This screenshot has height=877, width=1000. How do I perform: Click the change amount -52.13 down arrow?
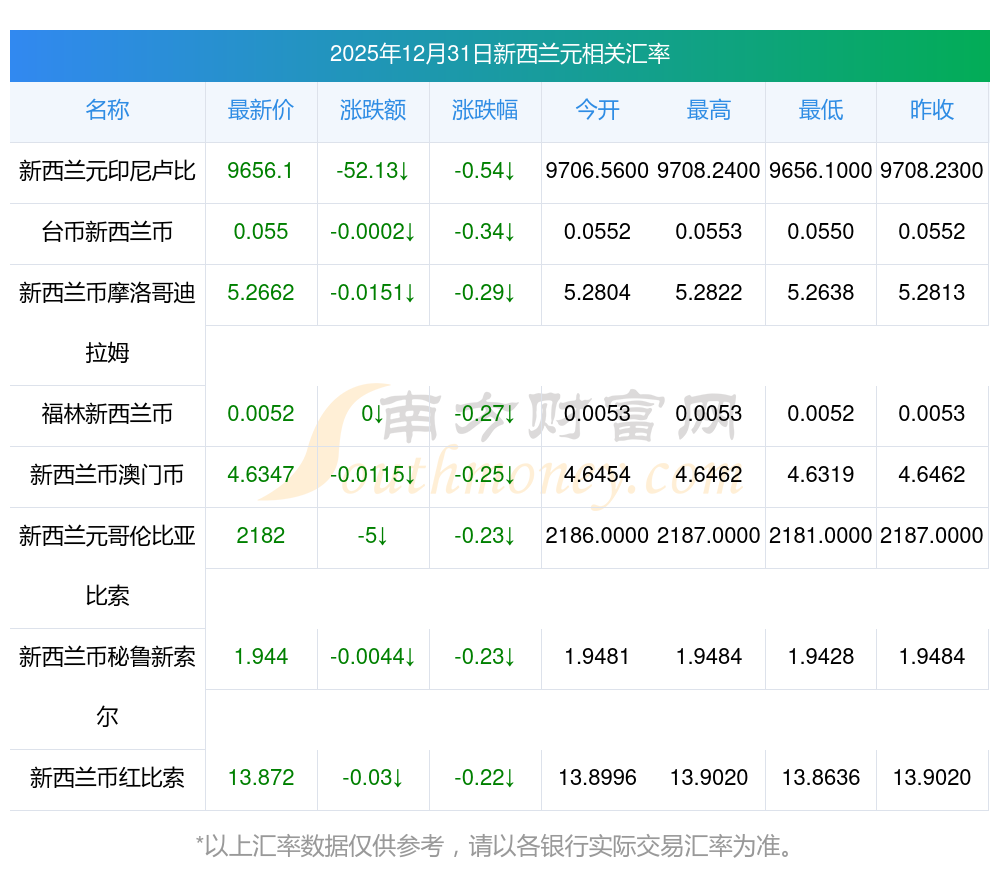pyautogui.click(x=402, y=171)
